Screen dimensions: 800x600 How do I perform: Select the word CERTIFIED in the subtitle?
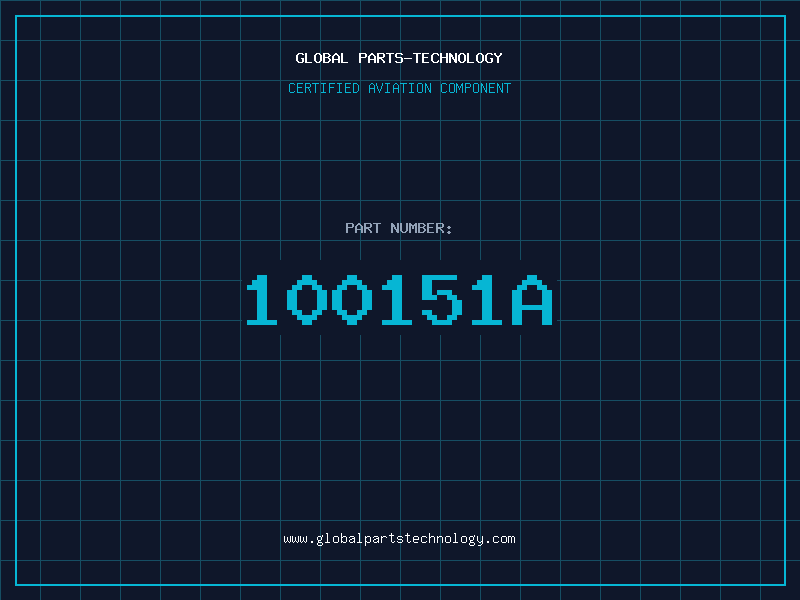point(324,88)
